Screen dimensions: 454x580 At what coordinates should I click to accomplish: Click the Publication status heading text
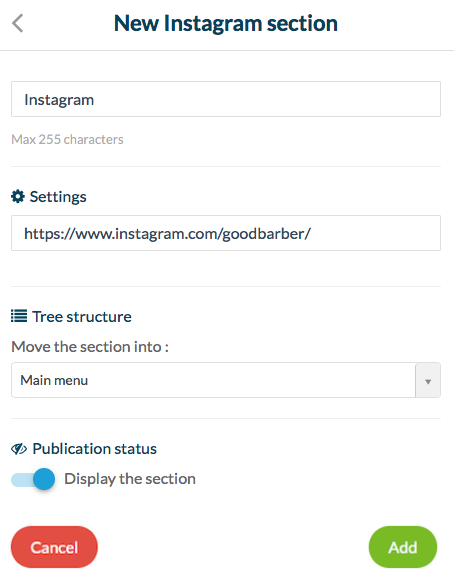tap(94, 449)
